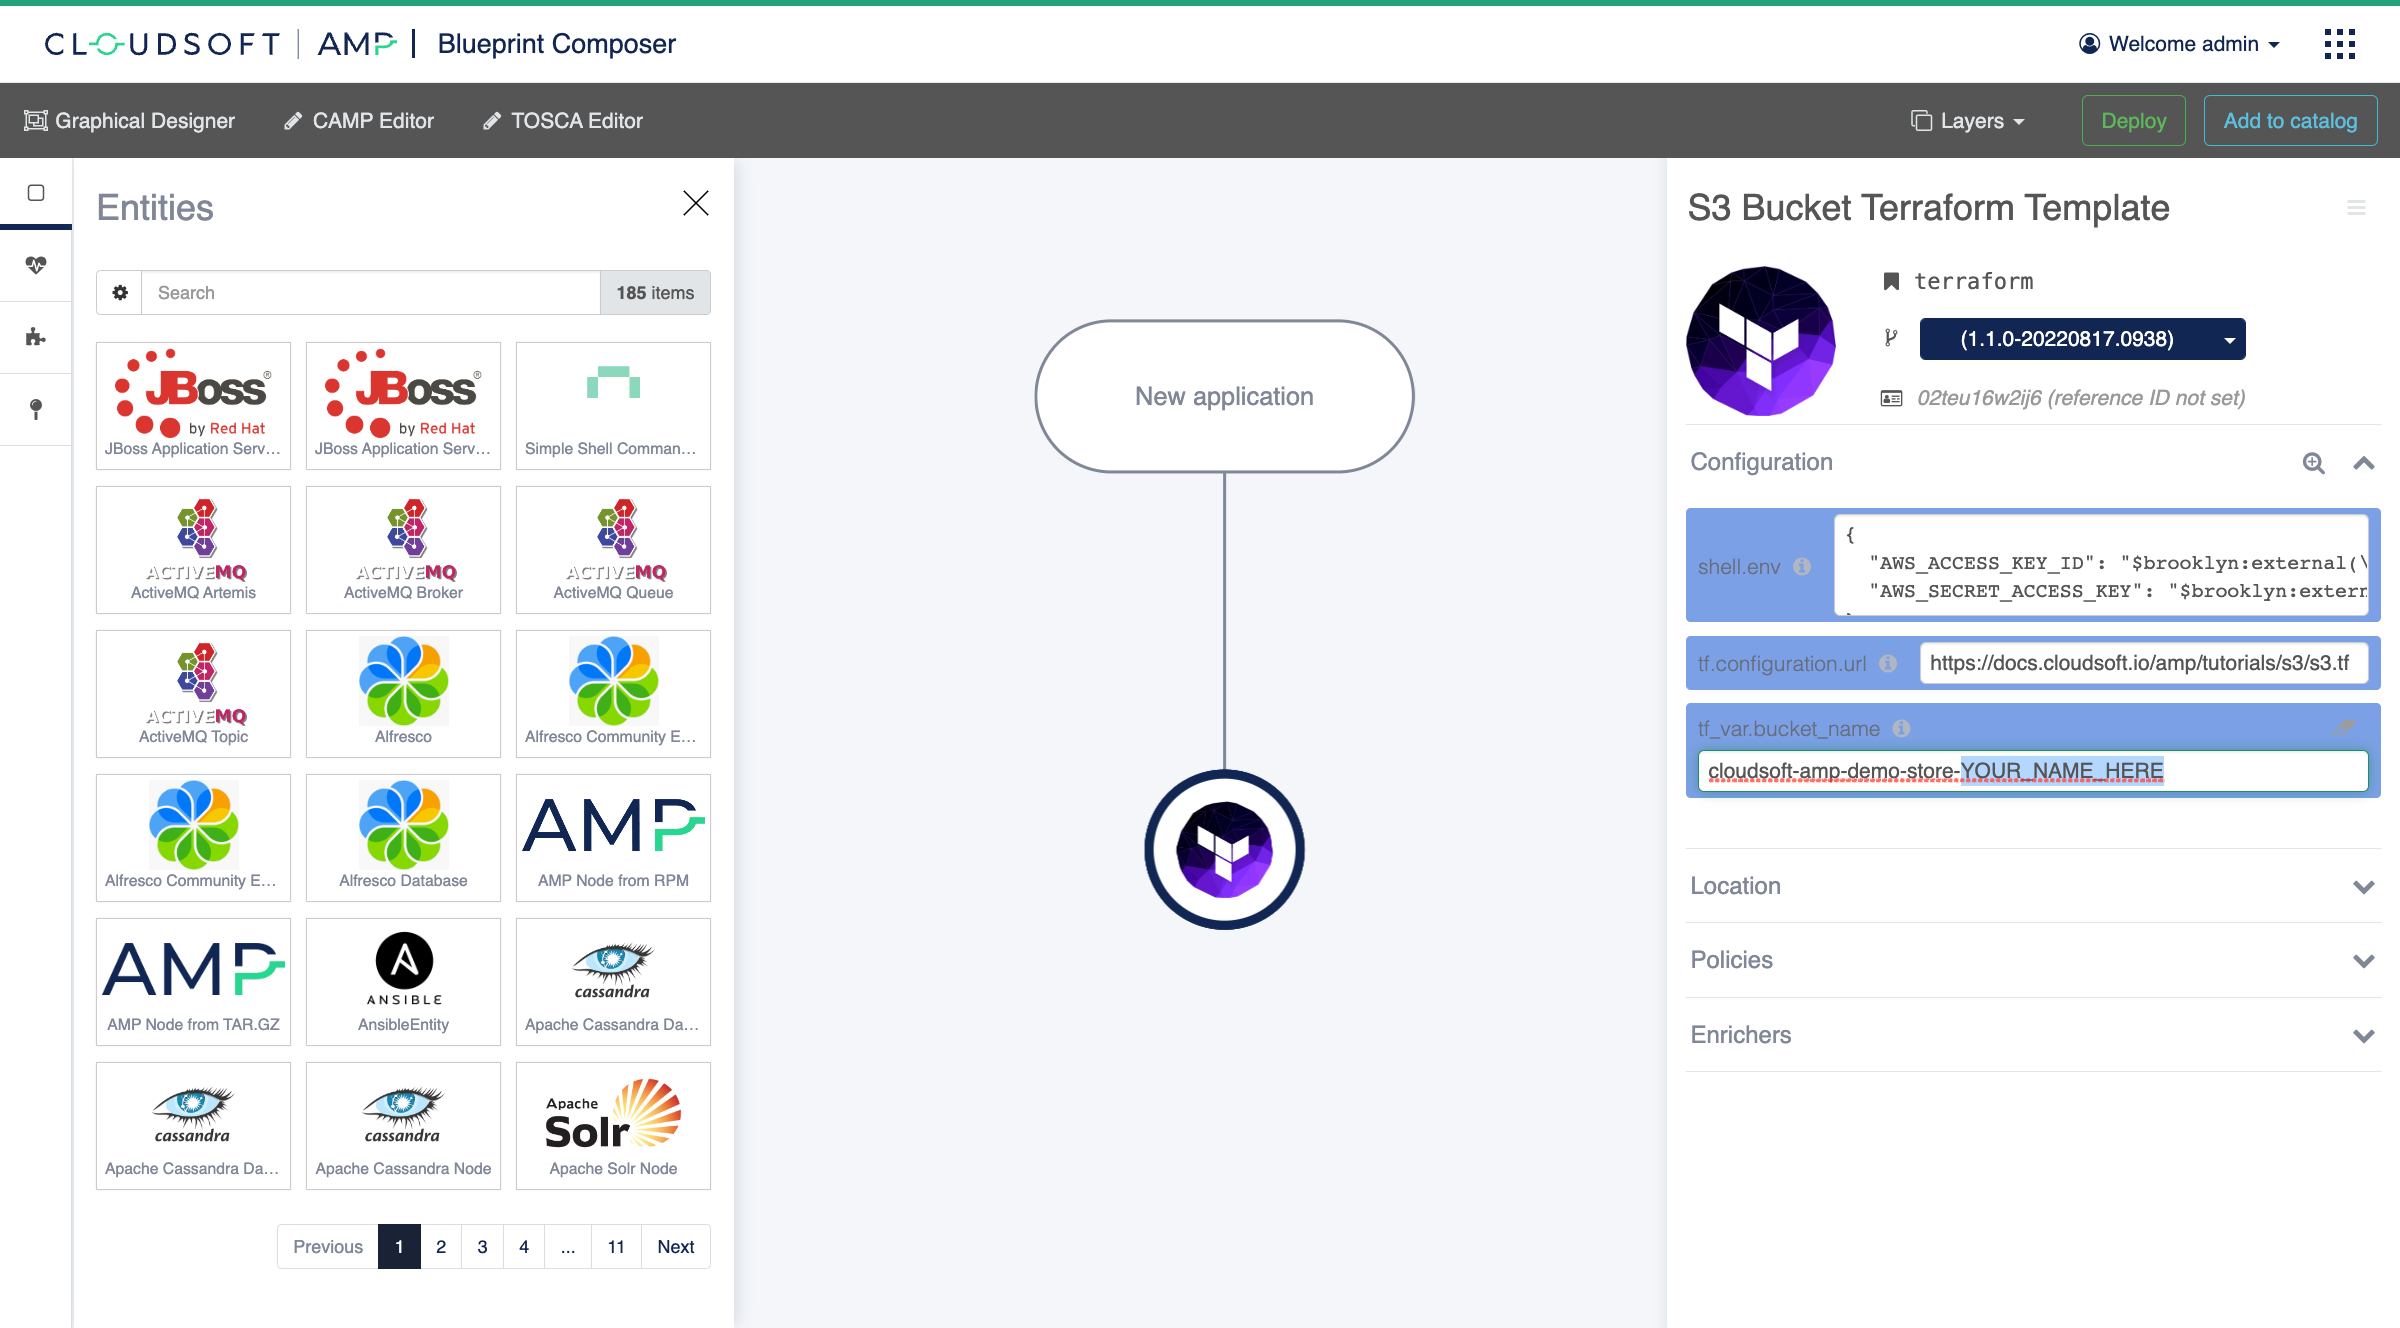Select the New application node on canvas
This screenshot has height=1328, width=2400.
pyautogui.click(x=1224, y=396)
